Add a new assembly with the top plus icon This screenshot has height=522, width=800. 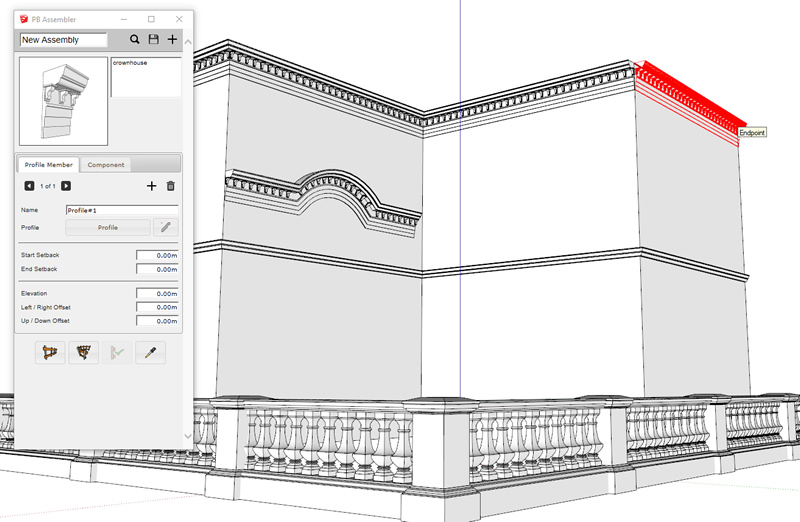(x=172, y=39)
